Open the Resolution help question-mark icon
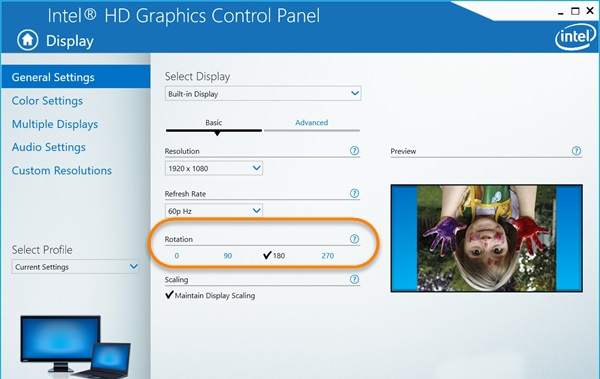The image size is (600, 379). point(354,151)
